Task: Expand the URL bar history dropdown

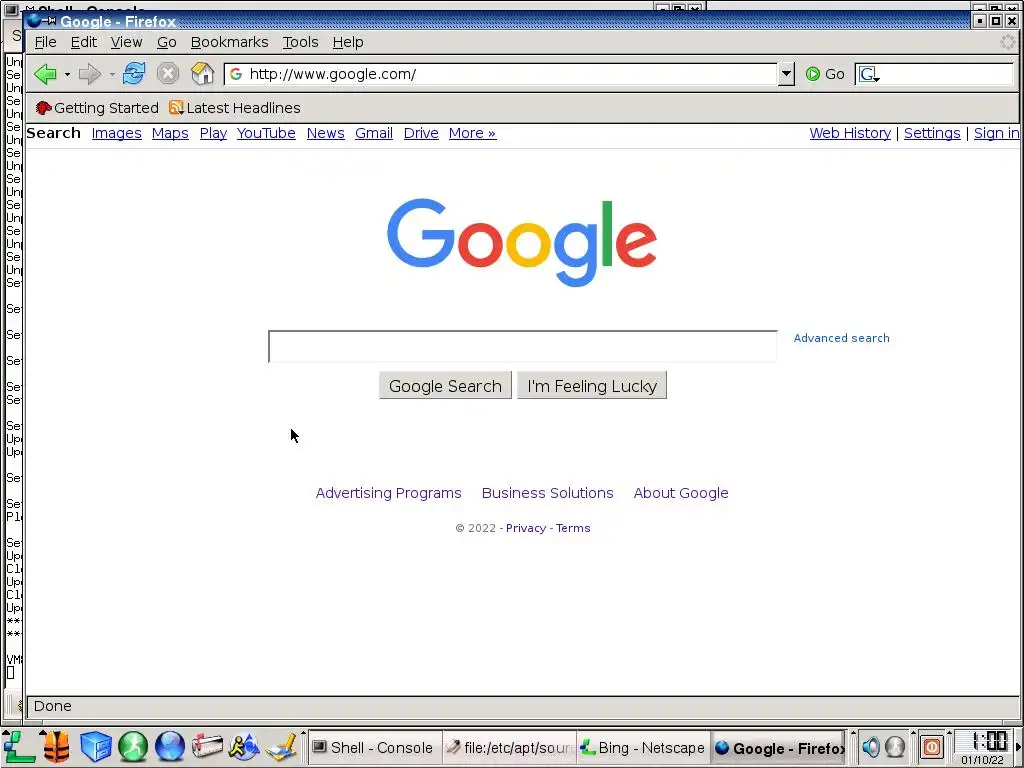Action: (x=786, y=74)
